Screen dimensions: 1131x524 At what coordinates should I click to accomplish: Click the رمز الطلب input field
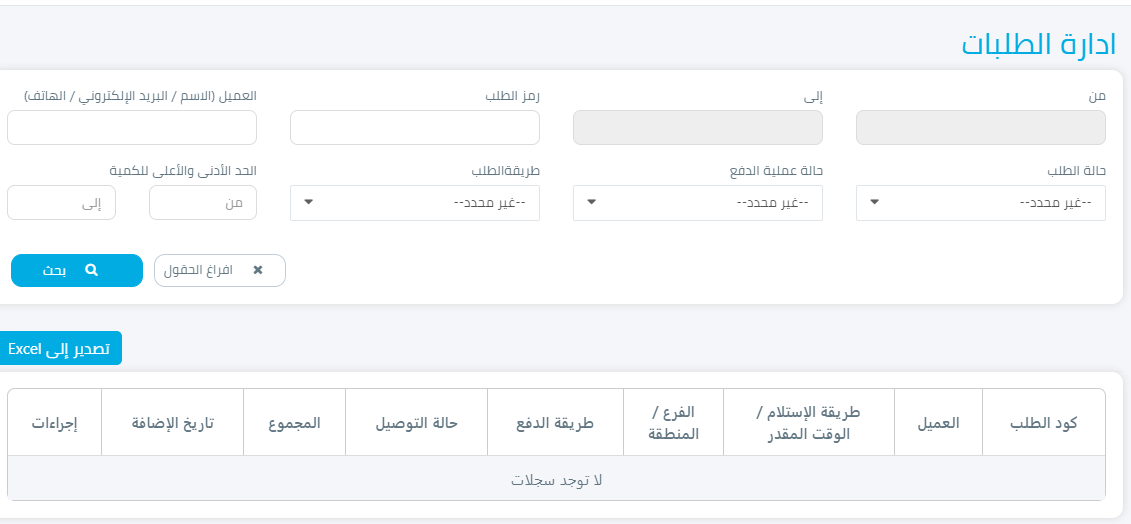(415, 128)
